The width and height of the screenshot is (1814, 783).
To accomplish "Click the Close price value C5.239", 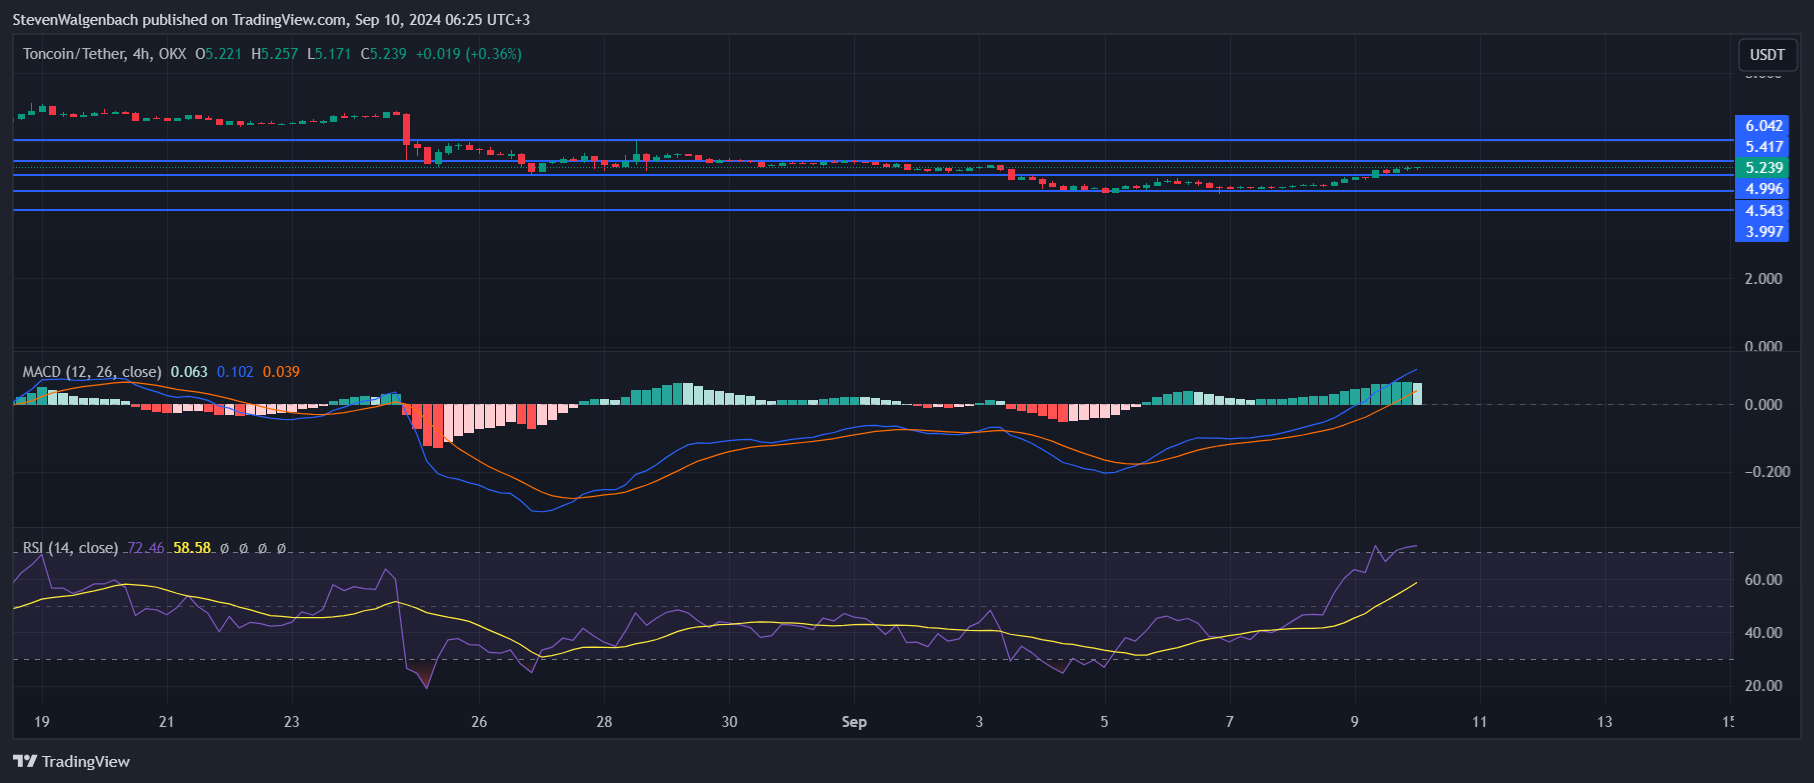I will 383,54.
